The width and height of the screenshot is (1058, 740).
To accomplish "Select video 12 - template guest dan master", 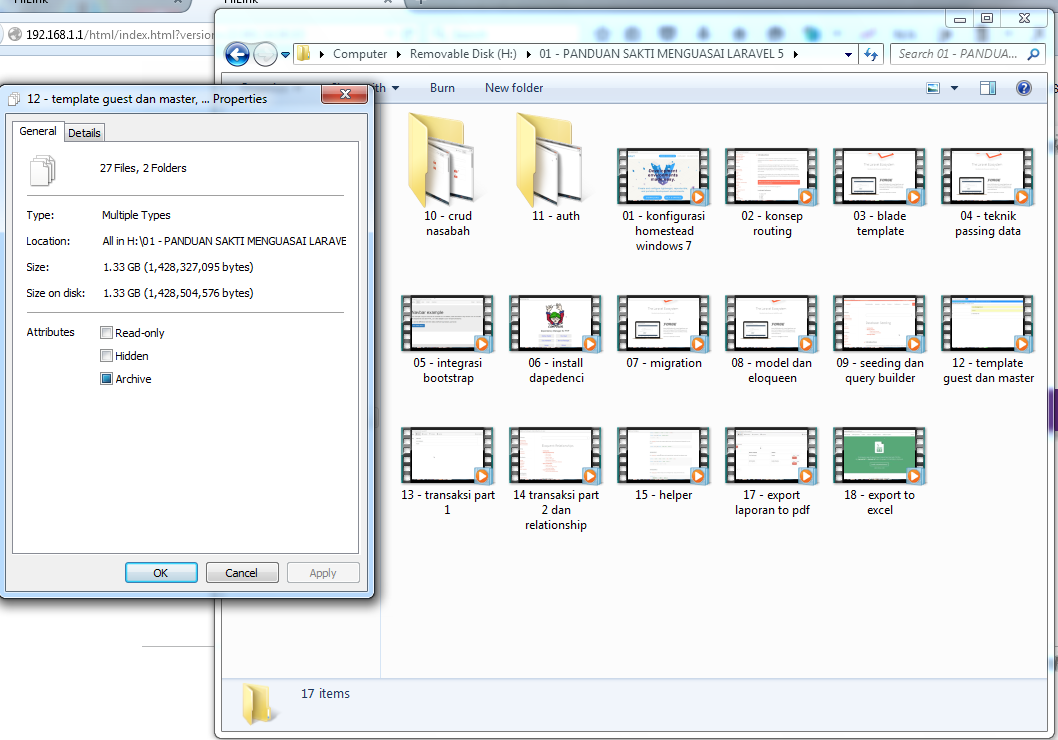I will tap(987, 340).
